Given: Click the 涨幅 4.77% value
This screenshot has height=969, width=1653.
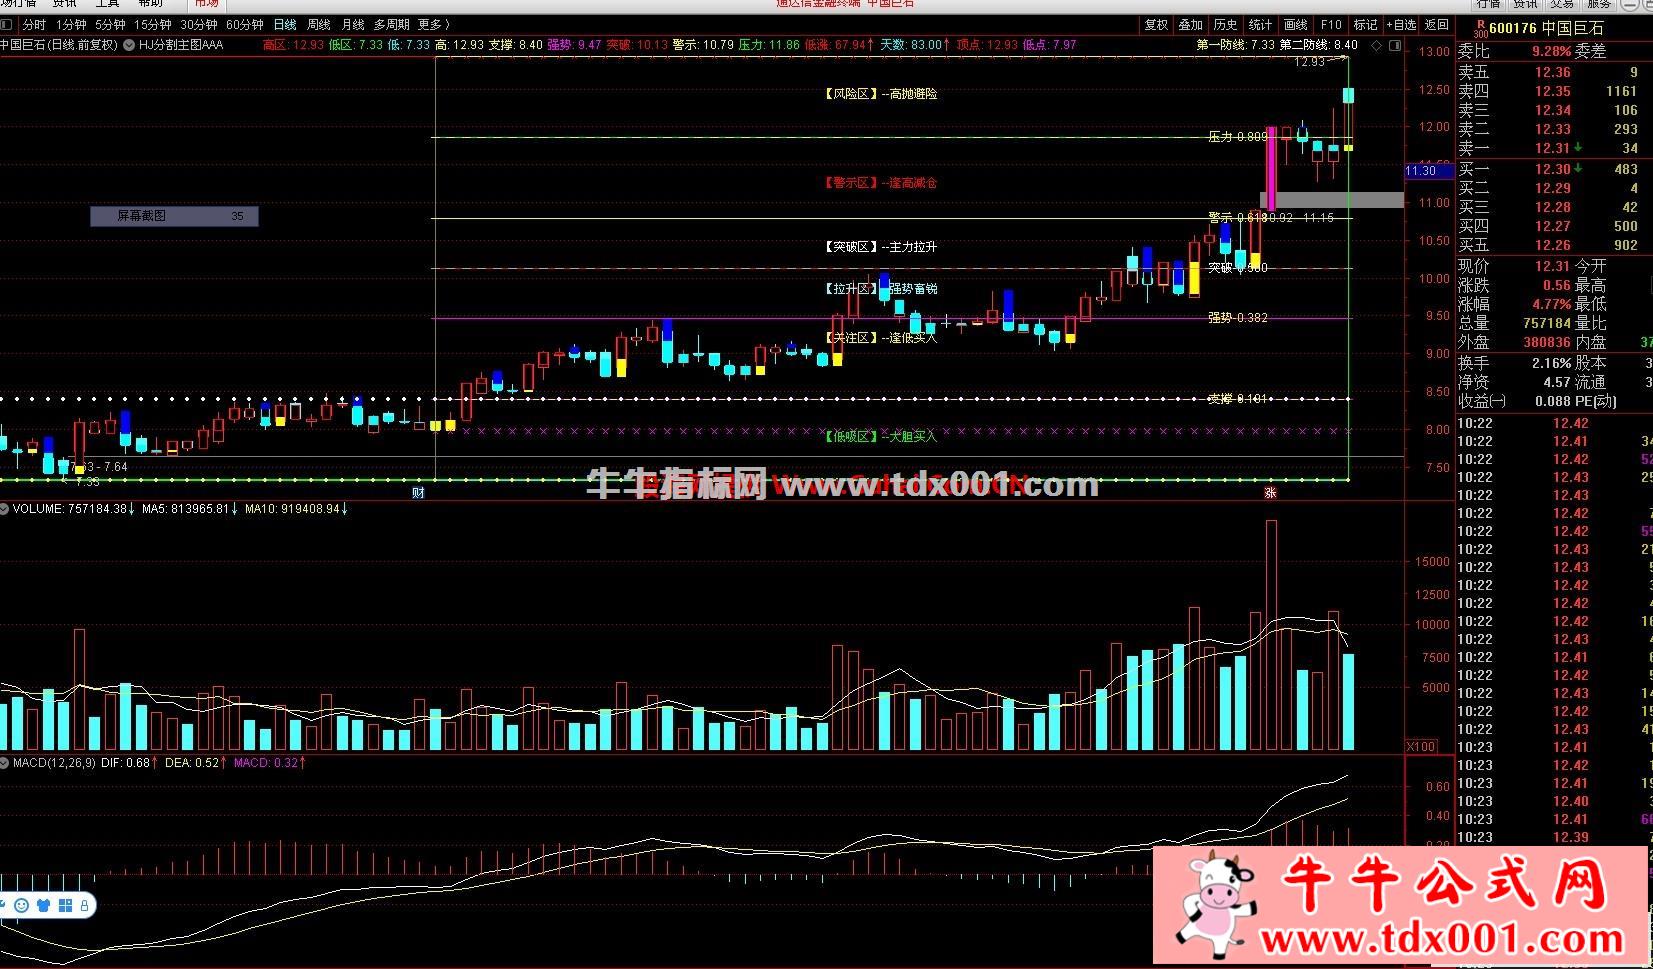Looking at the screenshot, I should [1551, 304].
